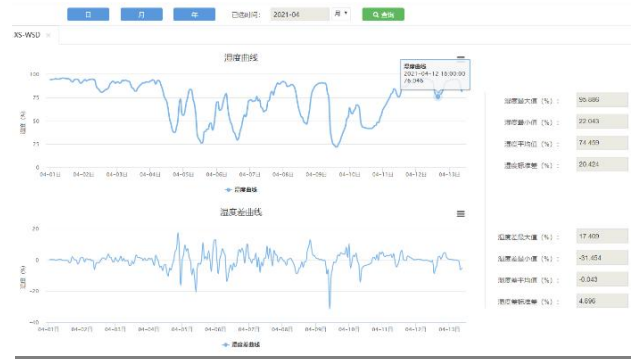Switch to the XS-WSD tab
This screenshot has height=360, width=631.
point(27,35)
